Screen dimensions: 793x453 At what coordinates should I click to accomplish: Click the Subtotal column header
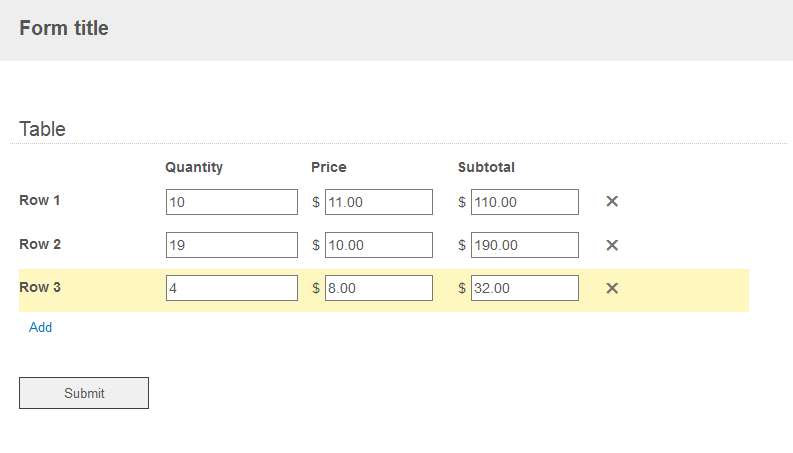[486, 167]
